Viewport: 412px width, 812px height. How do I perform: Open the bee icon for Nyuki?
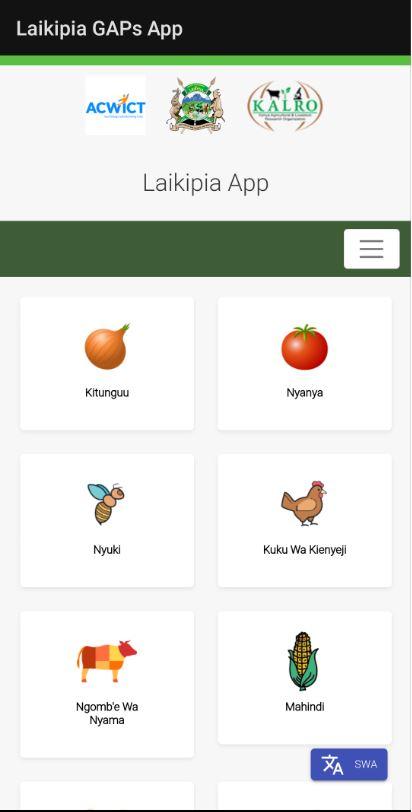point(106,503)
